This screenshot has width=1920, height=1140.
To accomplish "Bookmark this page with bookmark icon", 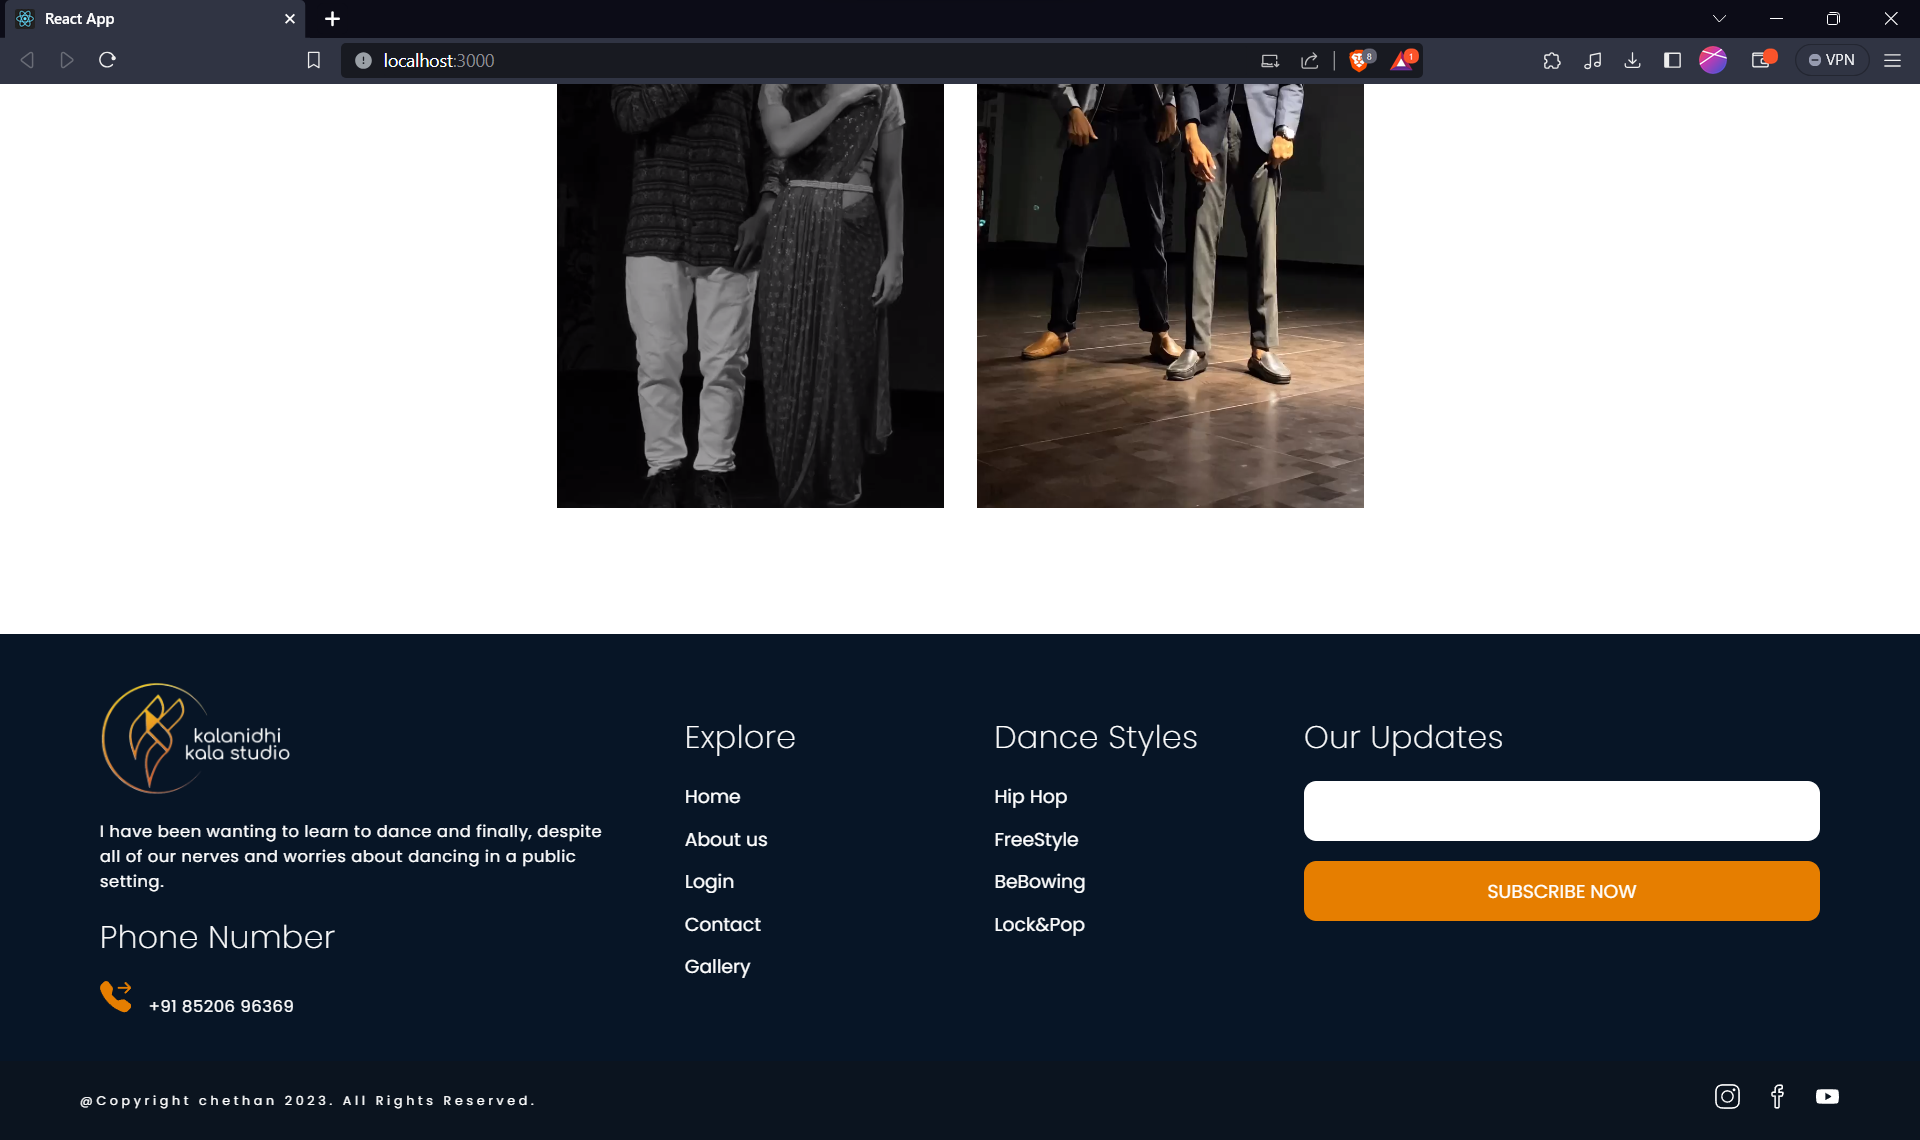I will [313, 60].
